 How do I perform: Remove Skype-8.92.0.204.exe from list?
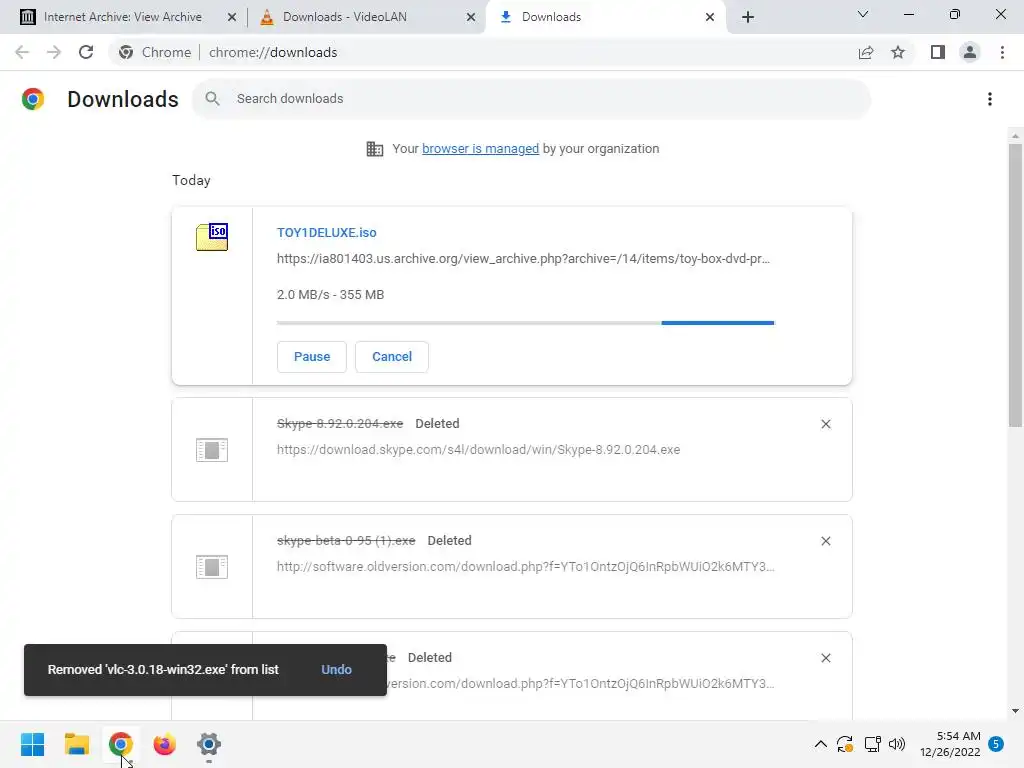point(825,424)
